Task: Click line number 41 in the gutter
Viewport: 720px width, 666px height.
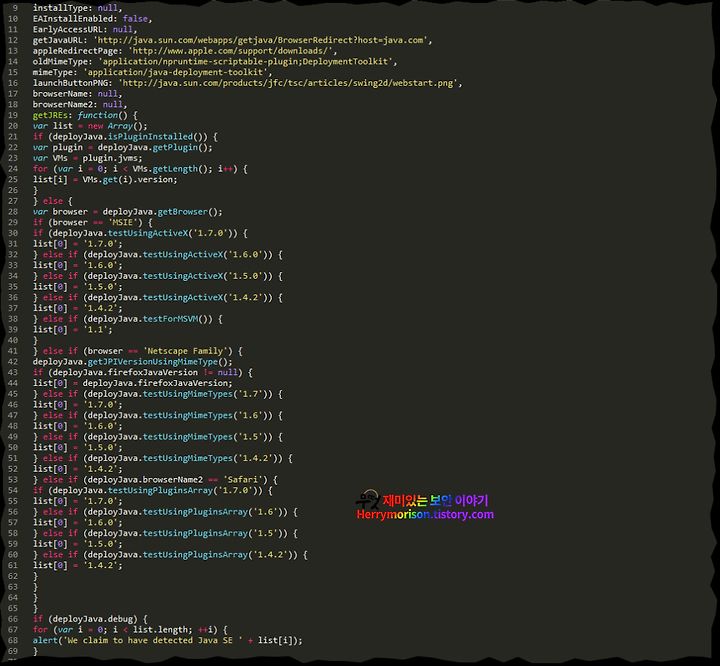Action: [x=13, y=351]
